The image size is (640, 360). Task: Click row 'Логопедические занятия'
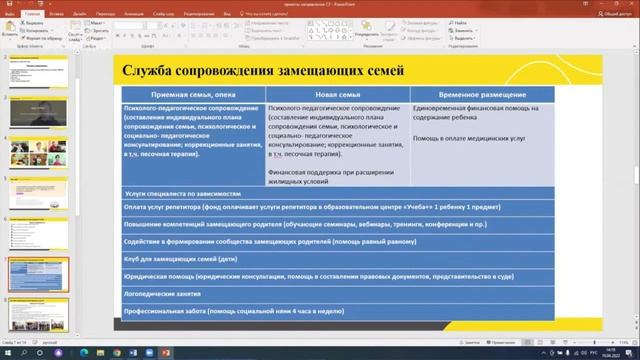338,294
